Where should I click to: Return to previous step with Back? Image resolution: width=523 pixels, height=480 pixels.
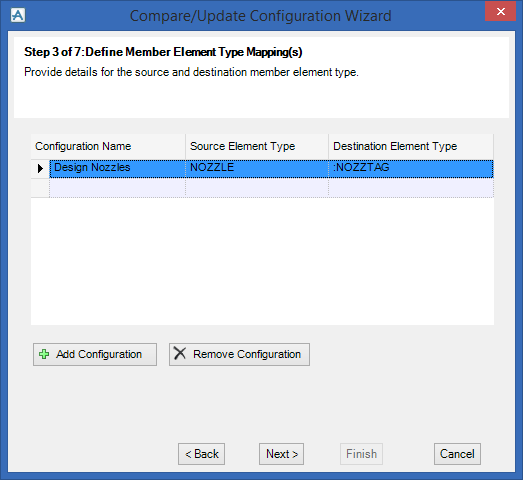pos(201,454)
